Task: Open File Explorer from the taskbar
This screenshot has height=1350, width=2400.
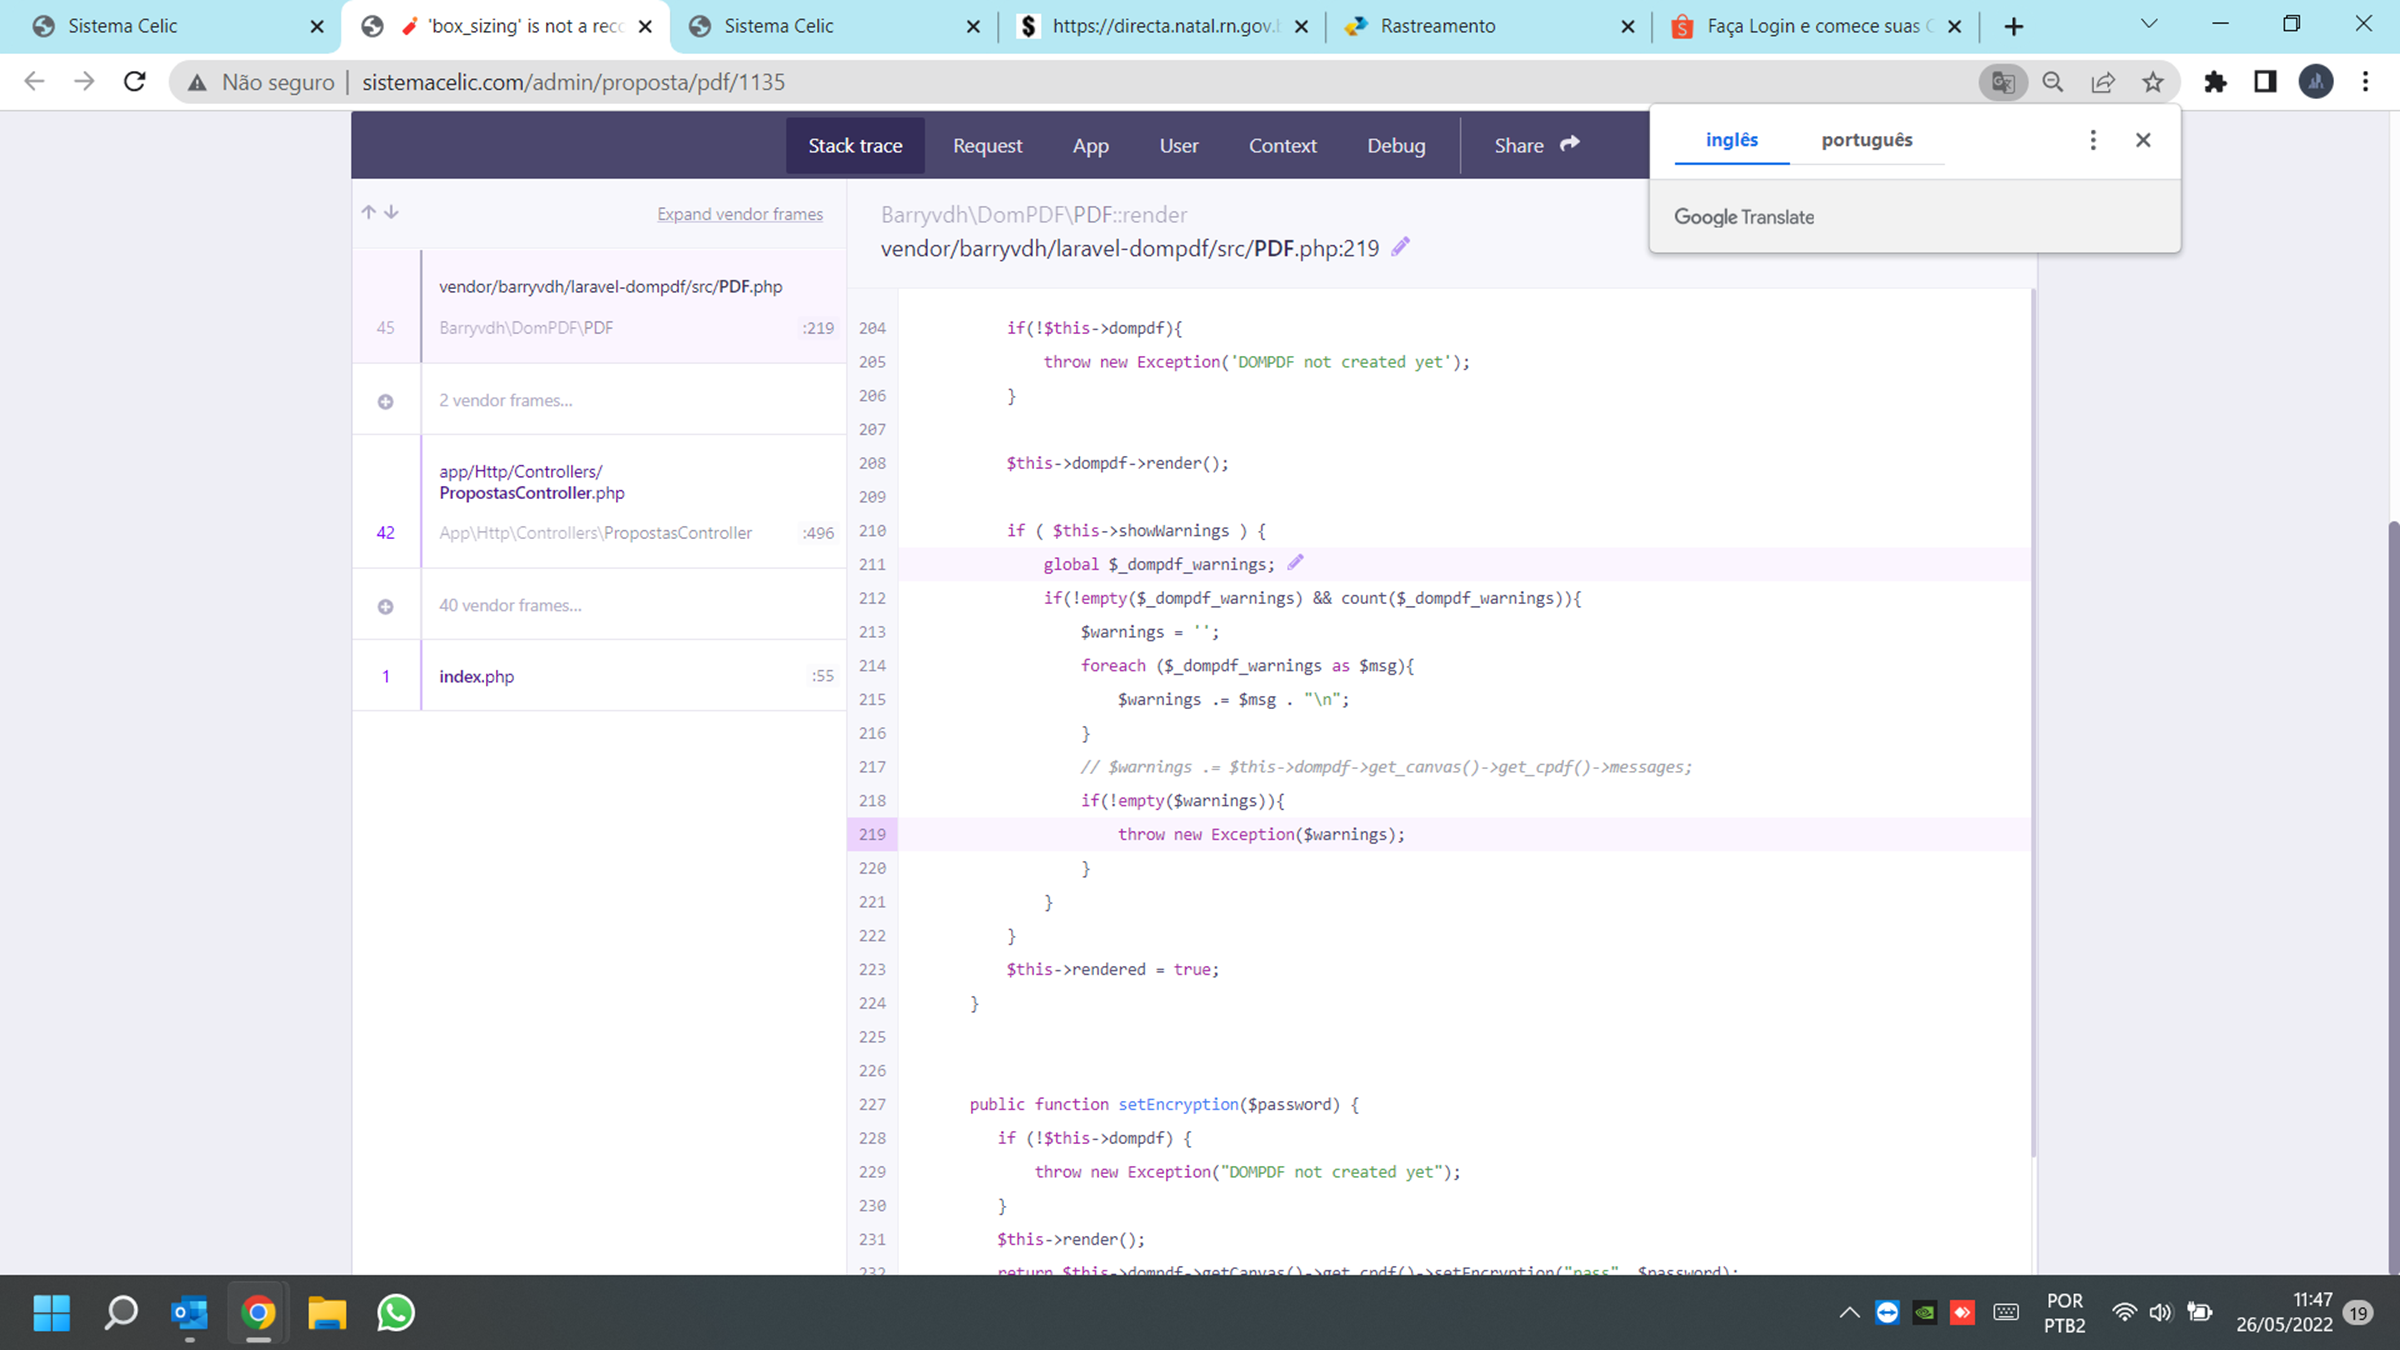Action: pyautogui.click(x=327, y=1313)
